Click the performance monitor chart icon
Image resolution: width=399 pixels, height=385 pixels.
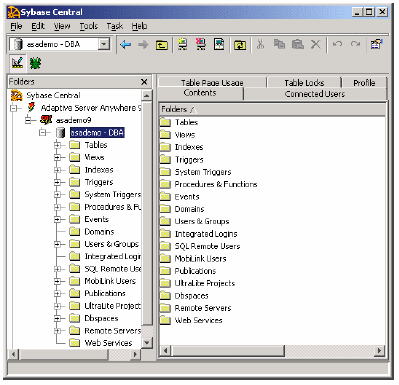tap(17, 63)
